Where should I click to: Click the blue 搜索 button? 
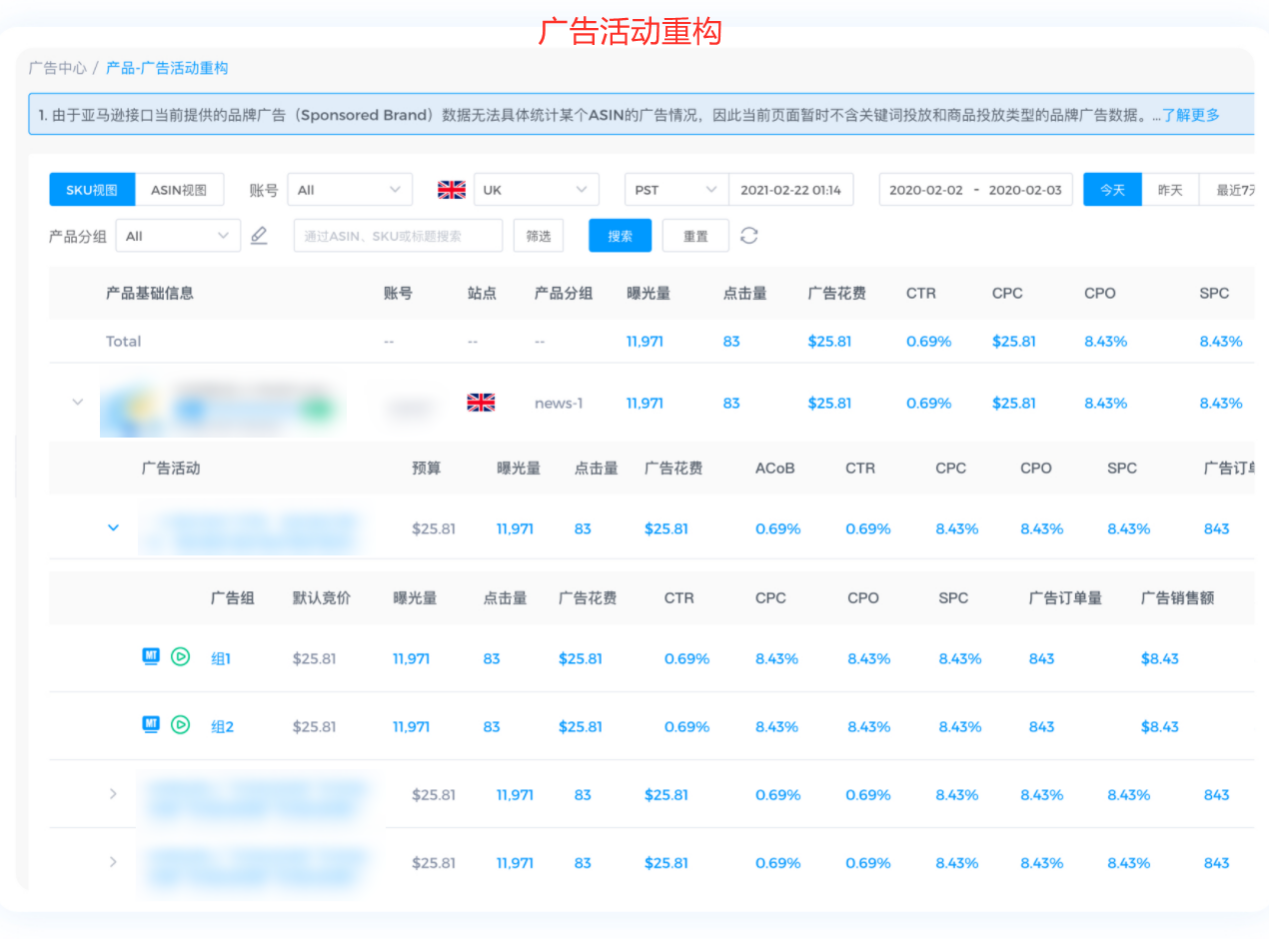point(620,236)
